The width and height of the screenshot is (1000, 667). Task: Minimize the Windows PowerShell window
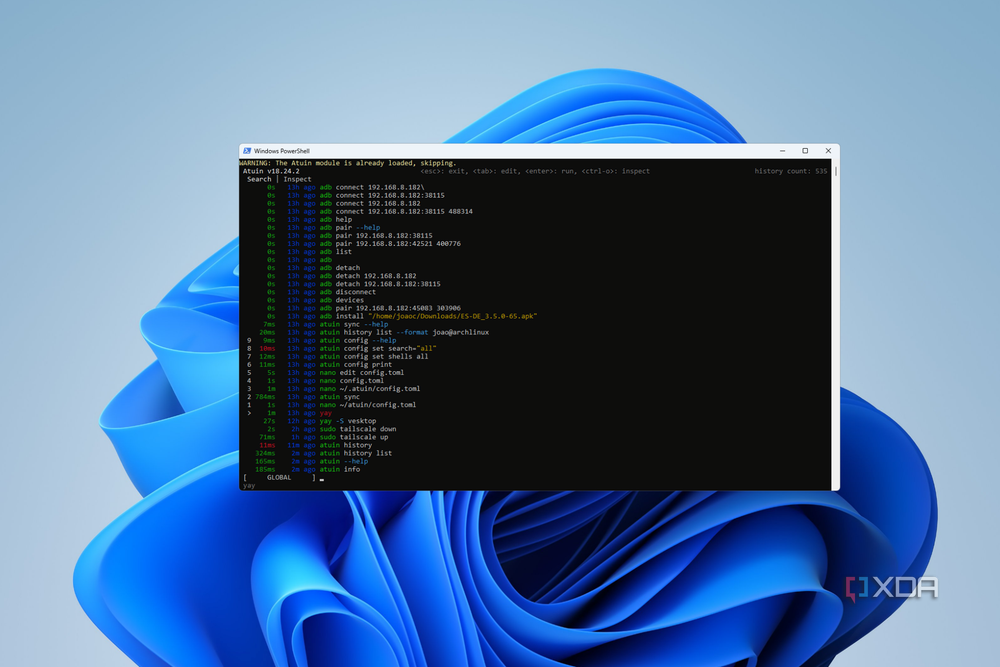tap(783, 151)
